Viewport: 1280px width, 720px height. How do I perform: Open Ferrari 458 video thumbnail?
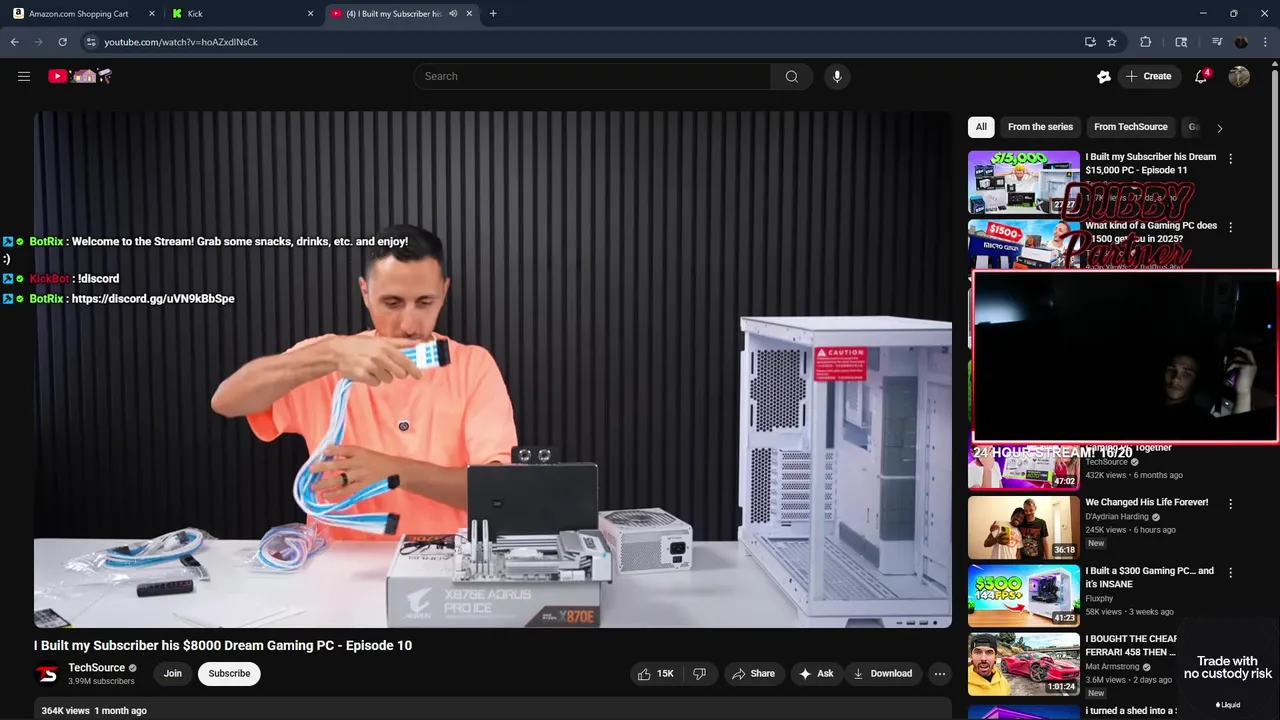(x=1024, y=665)
